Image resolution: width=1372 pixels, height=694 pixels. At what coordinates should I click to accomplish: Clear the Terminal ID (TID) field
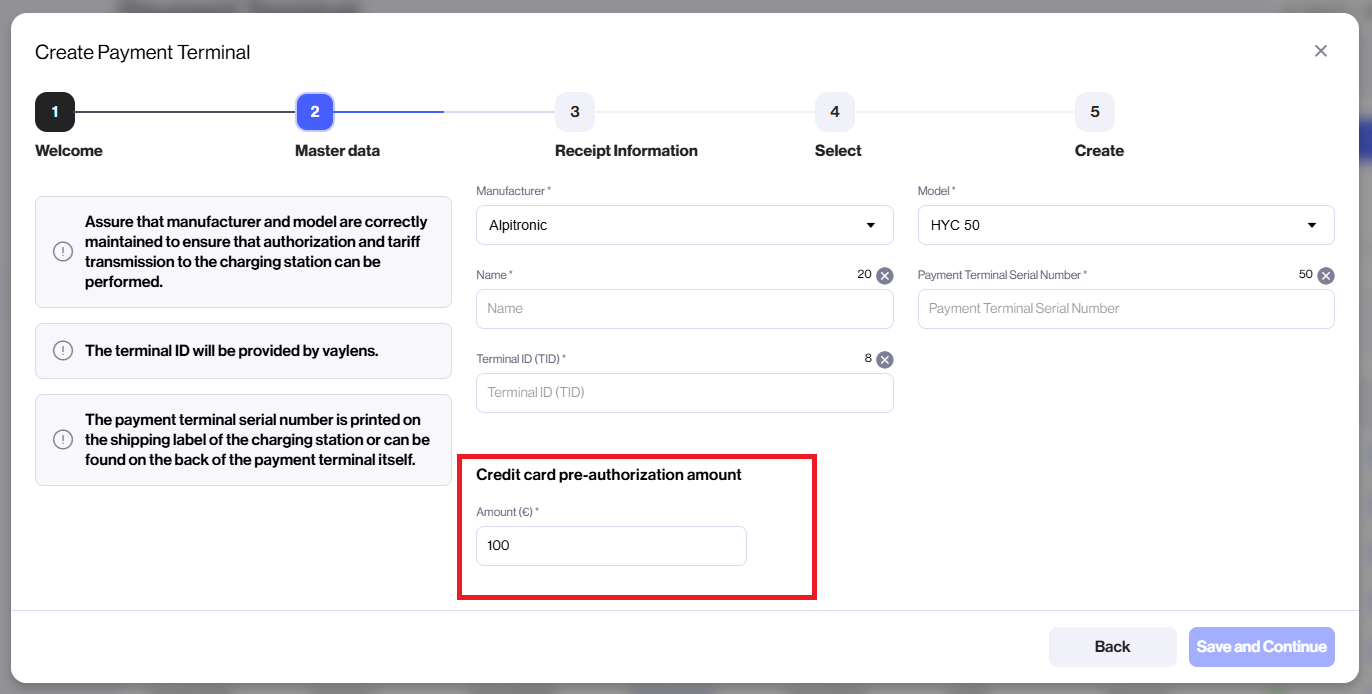(884, 359)
